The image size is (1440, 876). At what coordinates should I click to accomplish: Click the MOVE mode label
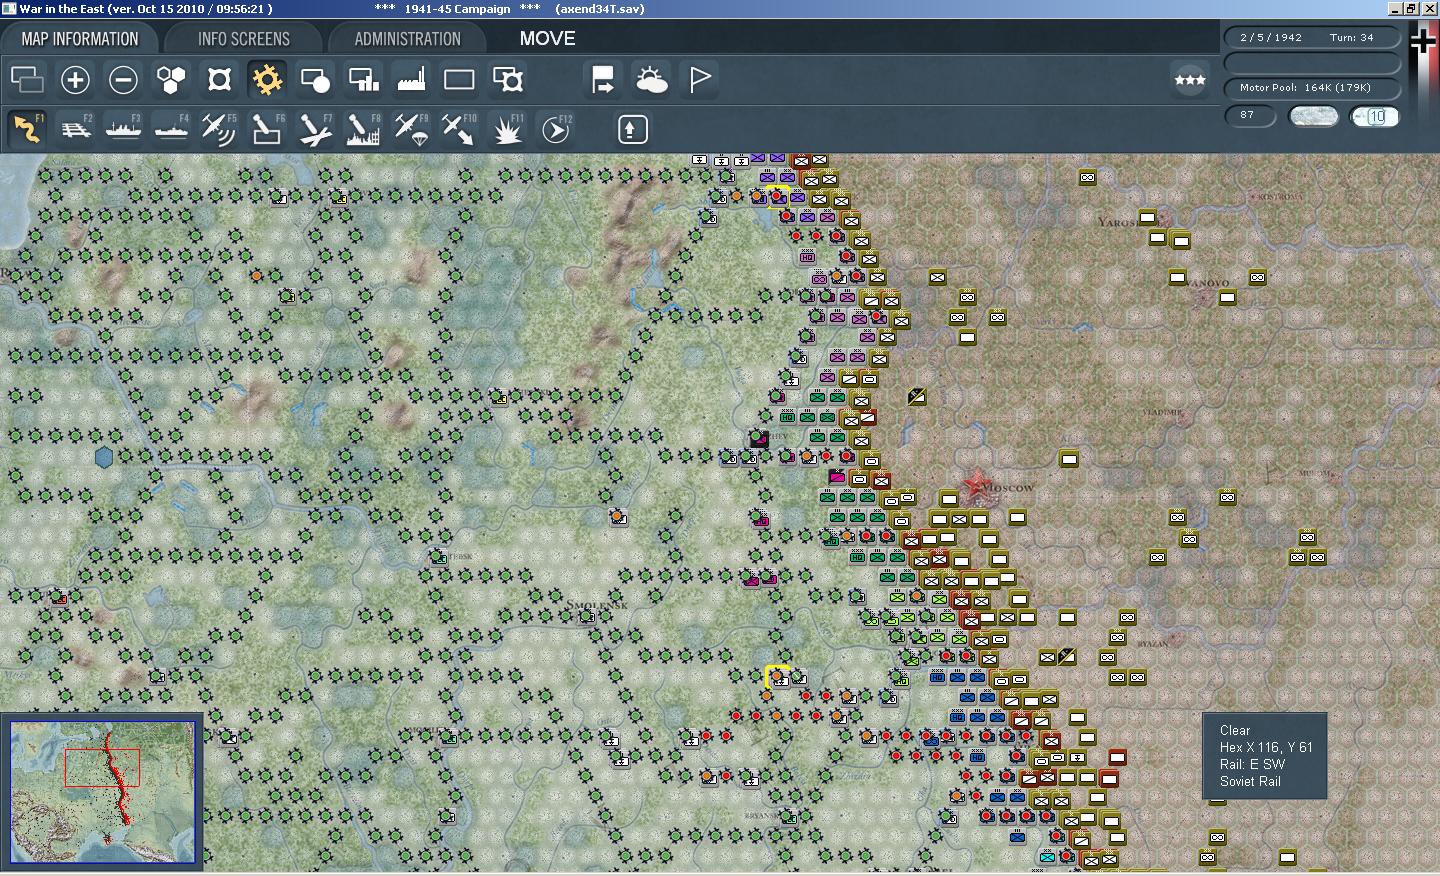click(x=547, y=38)
